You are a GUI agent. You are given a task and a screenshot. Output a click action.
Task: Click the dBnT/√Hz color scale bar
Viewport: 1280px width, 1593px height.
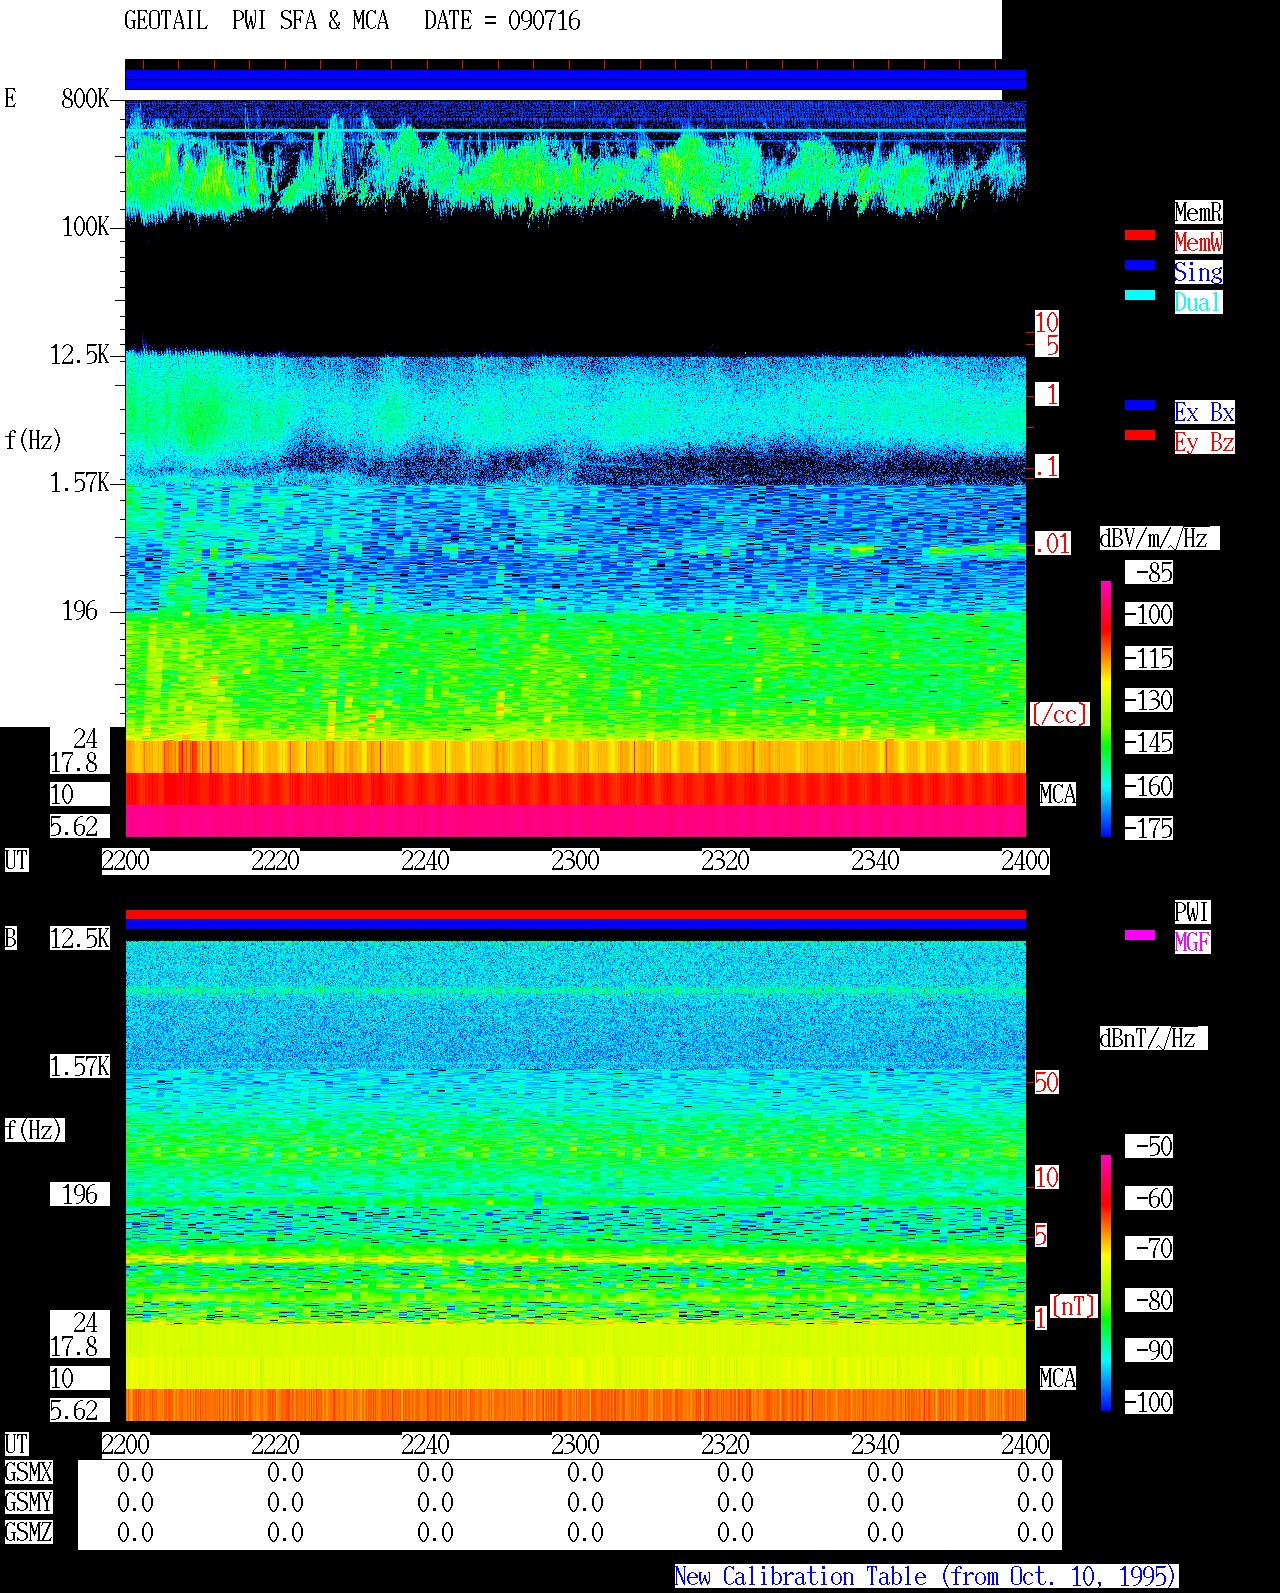coord(1106,1283)
